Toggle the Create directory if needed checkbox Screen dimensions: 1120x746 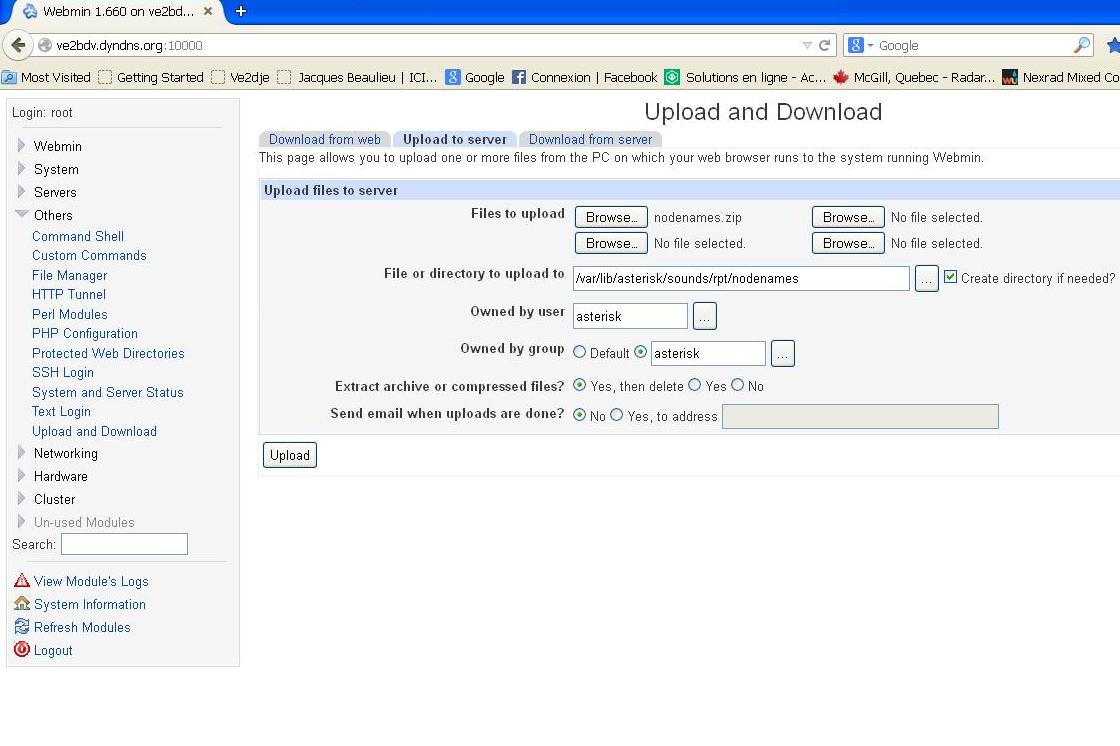[x=950, y=277]
